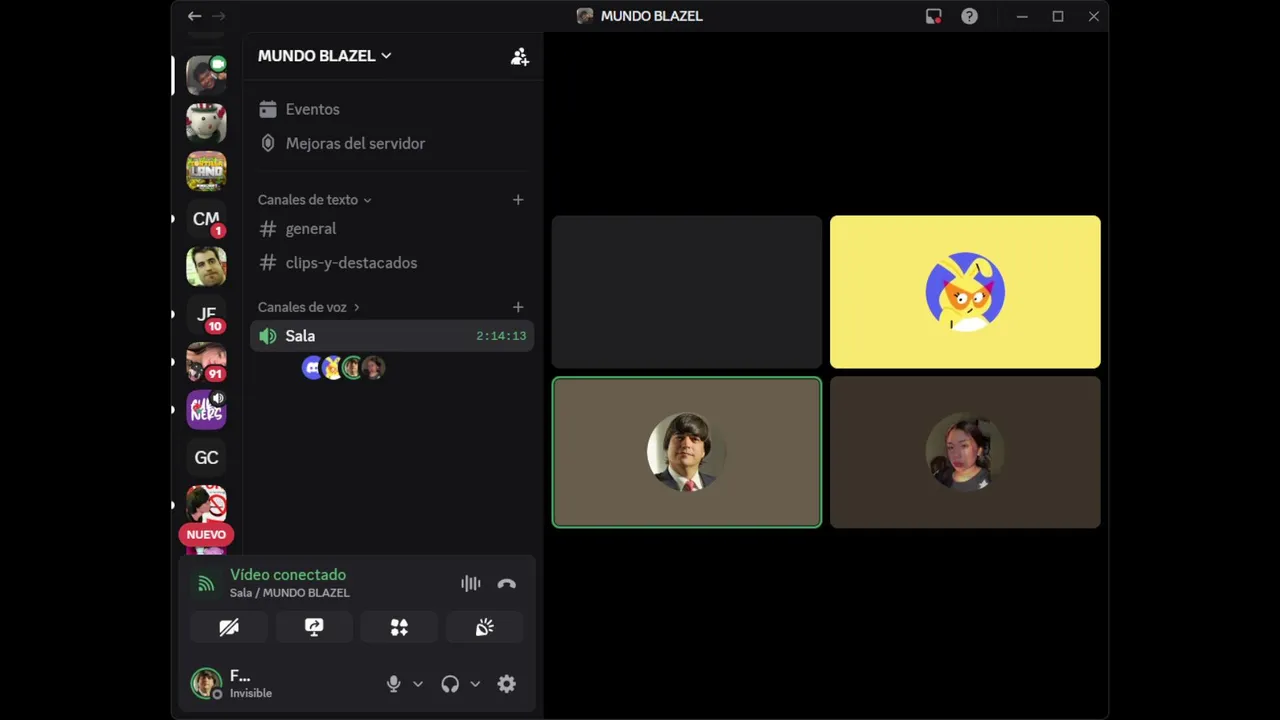Click the last participant avatar under Sala
Screen dimensions: 1280x720
[x=373, y=368]
